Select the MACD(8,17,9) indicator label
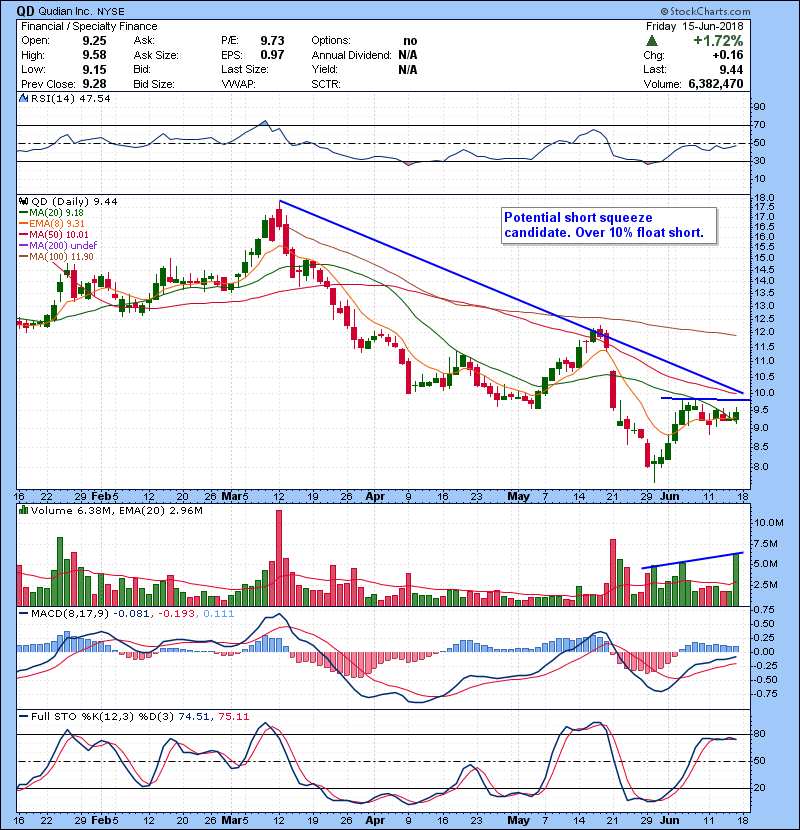 (70, 614)
